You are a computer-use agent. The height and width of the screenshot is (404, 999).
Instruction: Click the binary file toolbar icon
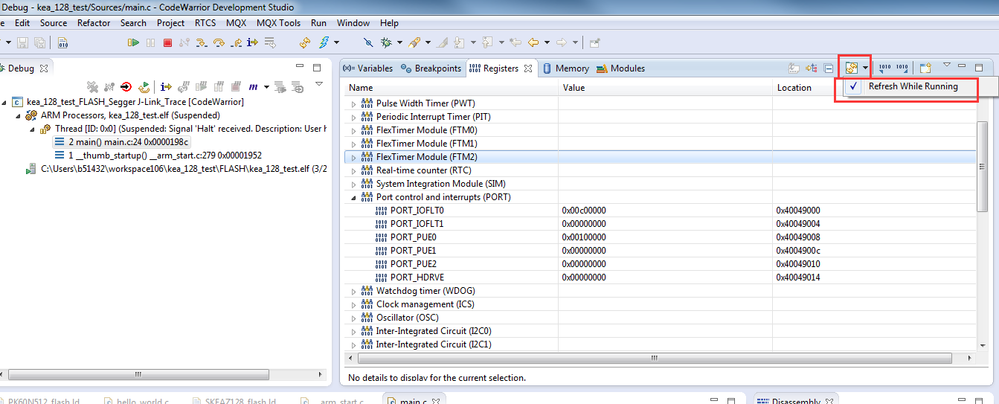point(62,43)
